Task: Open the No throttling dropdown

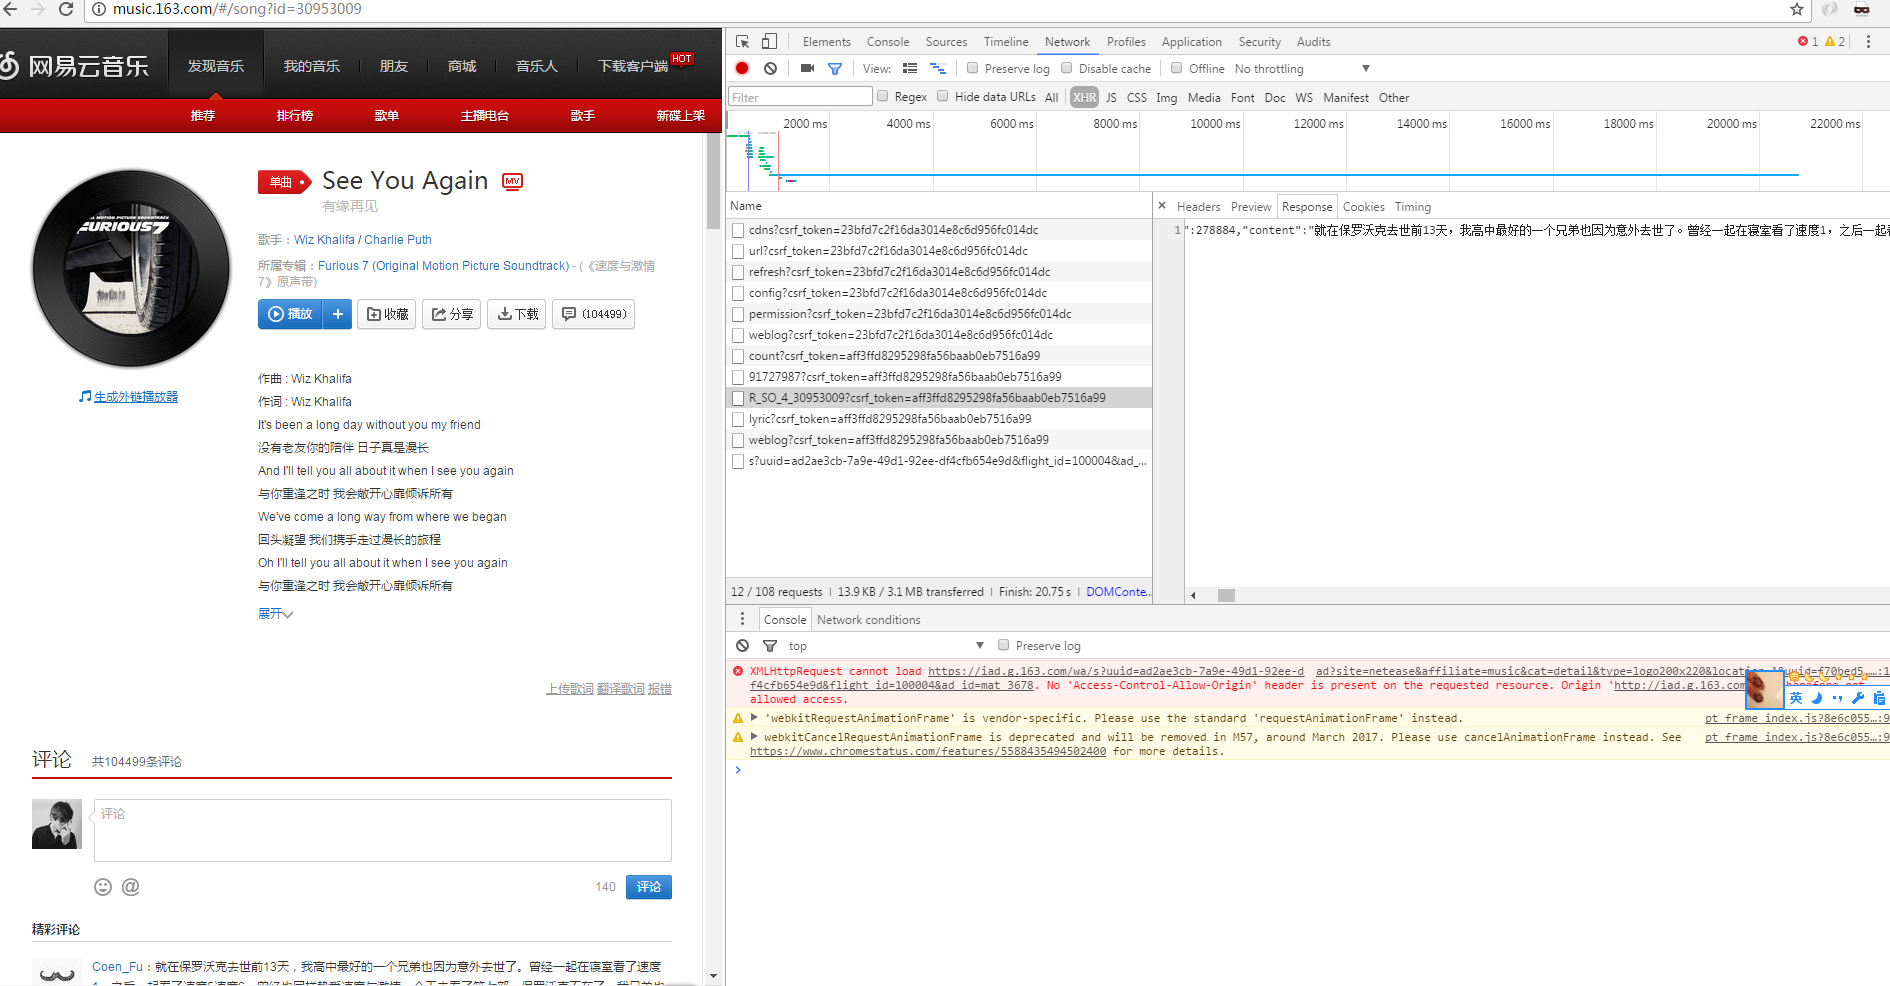Action: point(1302,68)
